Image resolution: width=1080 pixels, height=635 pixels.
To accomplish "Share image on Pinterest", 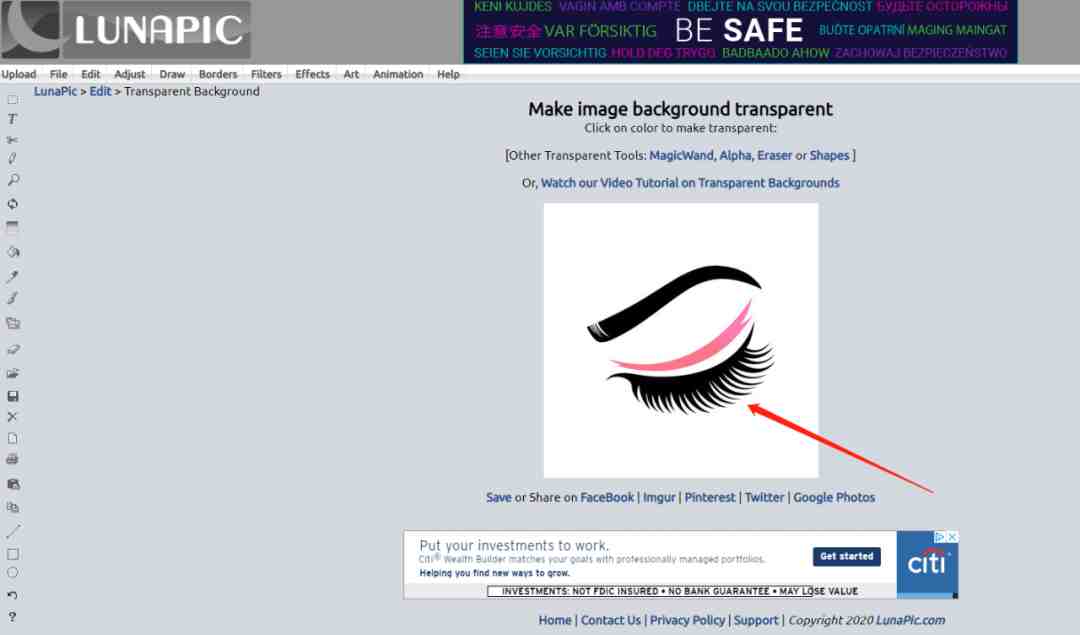I will pyautogui.click(x=710, y=497).
